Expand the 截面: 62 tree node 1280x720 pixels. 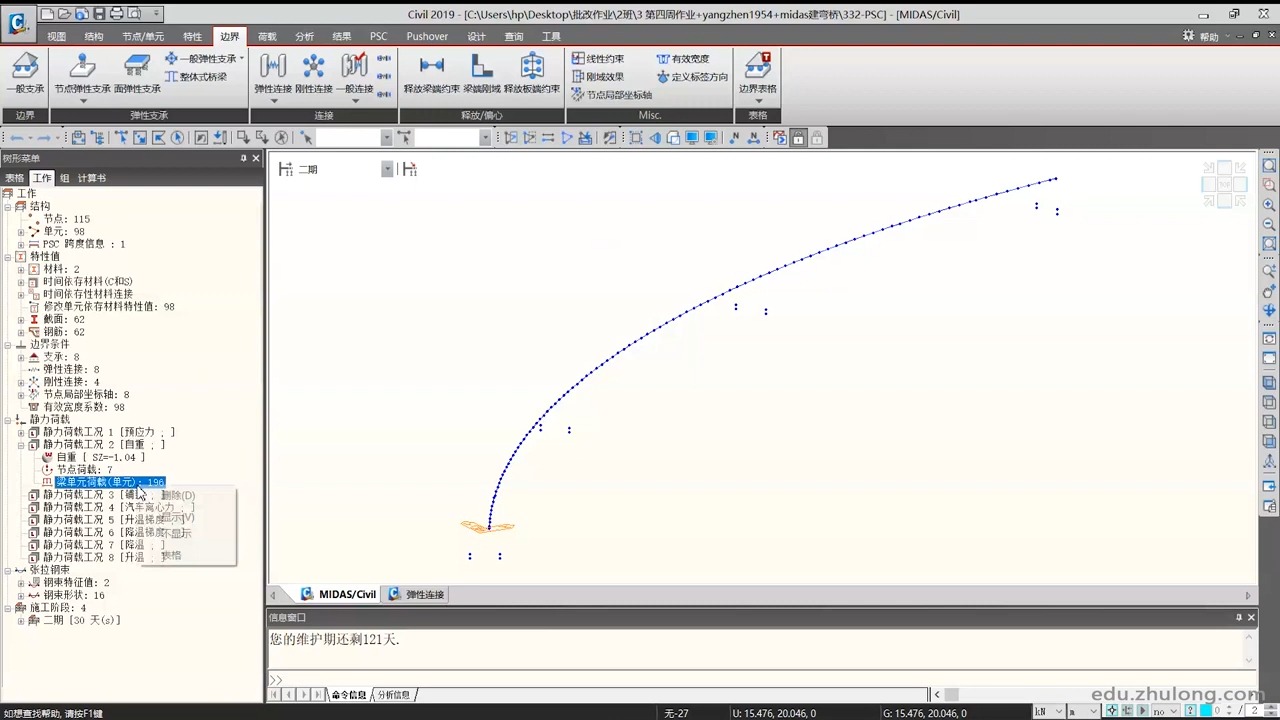click(x=21, y=319)
